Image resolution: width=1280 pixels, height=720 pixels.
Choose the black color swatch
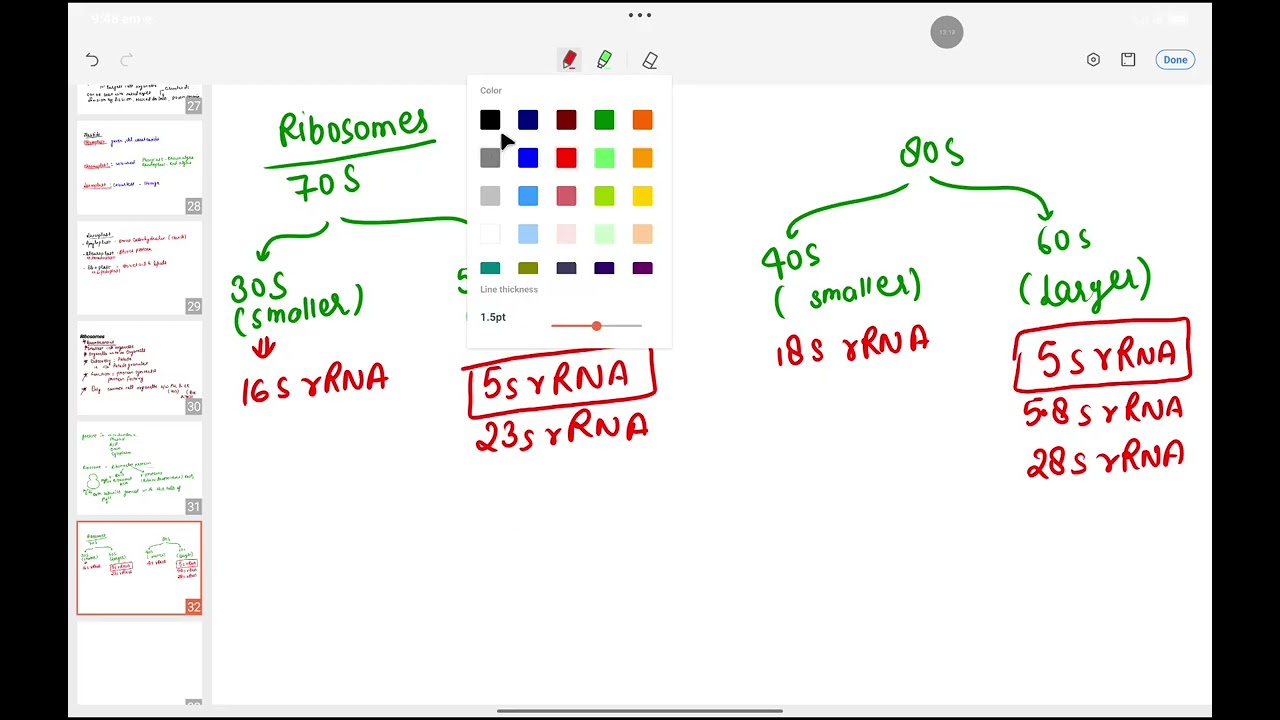[x=490, y=120]
